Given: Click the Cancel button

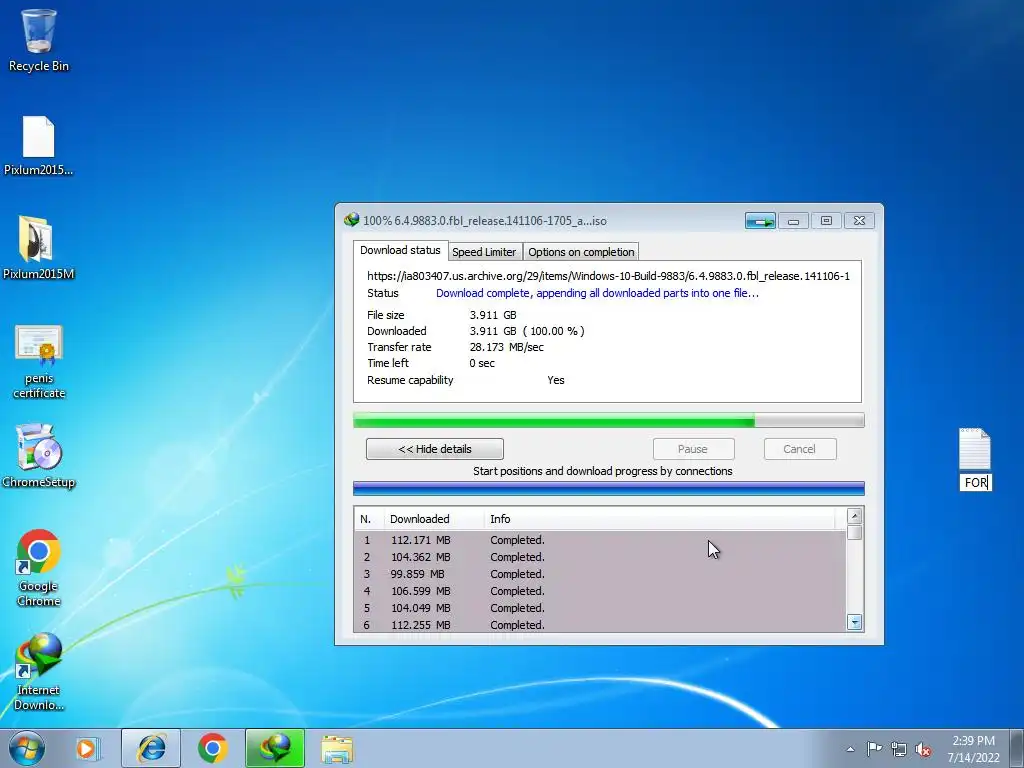Looking at the screenshot, I should [x=799, y=449].
